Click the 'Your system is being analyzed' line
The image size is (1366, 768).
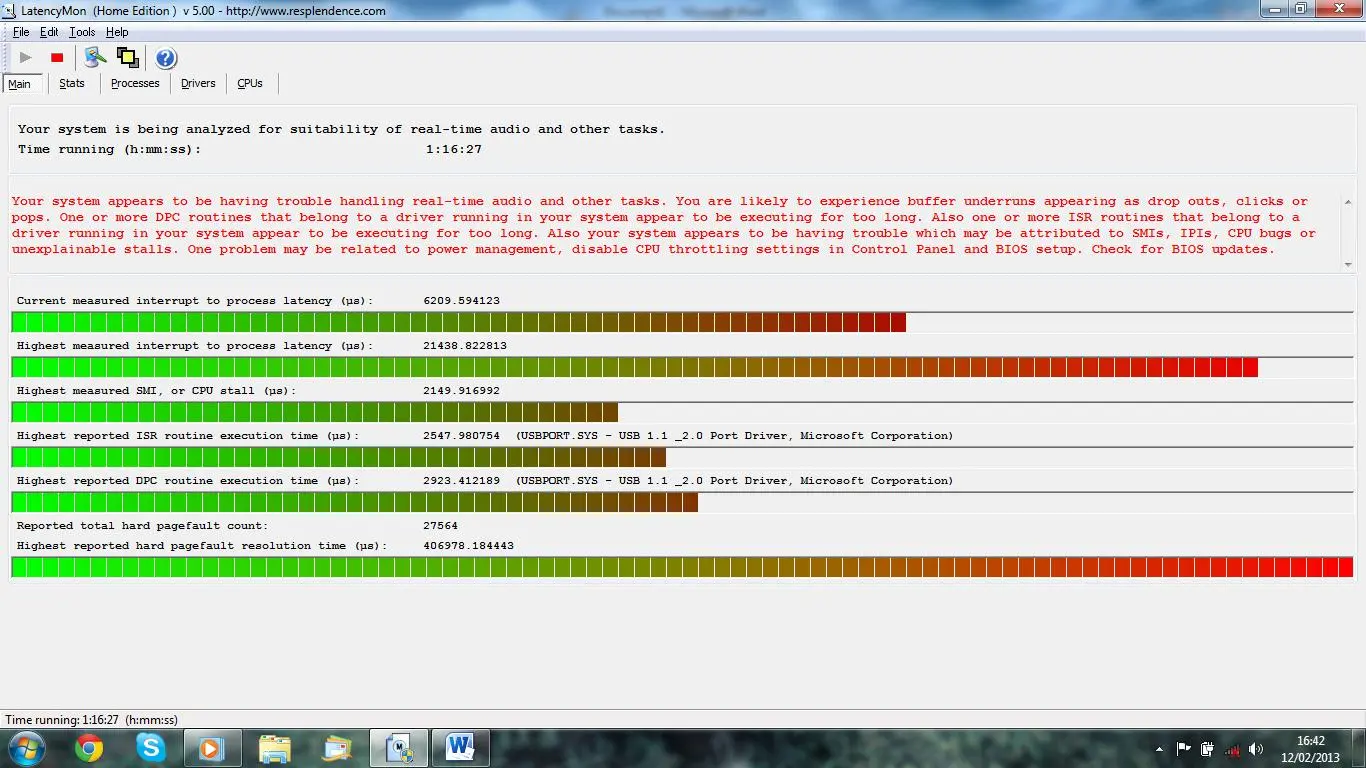[x=341, y=129]
